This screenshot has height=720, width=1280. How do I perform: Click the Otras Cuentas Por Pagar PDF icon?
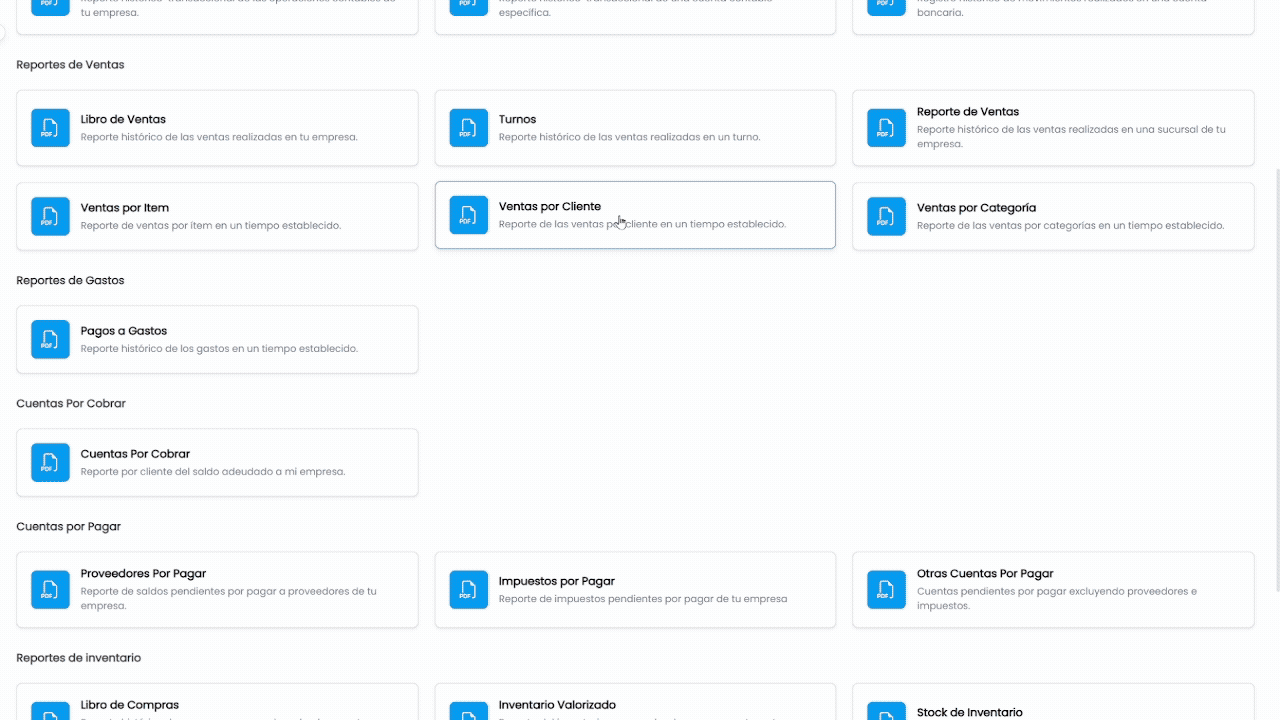886,590
